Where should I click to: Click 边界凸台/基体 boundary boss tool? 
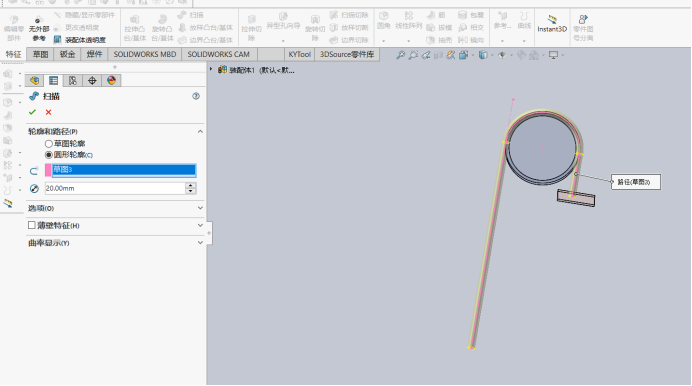pyautogui.click(x=205, y=40)
